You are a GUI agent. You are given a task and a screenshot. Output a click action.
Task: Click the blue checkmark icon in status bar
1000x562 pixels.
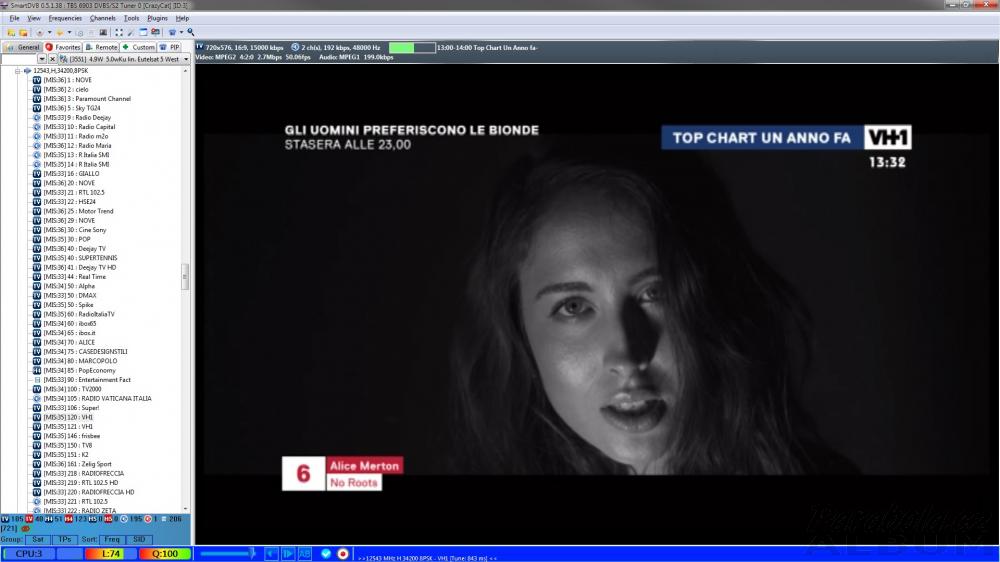(326, 554)
